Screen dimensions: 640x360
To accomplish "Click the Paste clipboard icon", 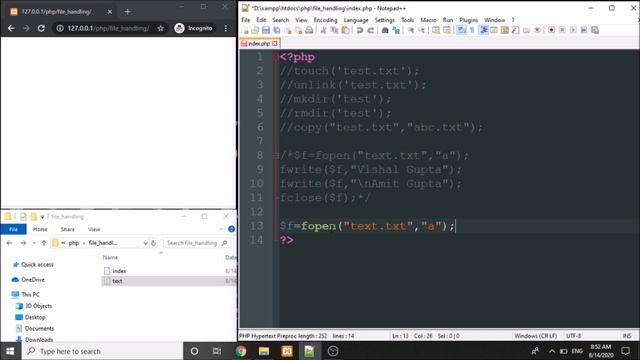I will [345, 30].
